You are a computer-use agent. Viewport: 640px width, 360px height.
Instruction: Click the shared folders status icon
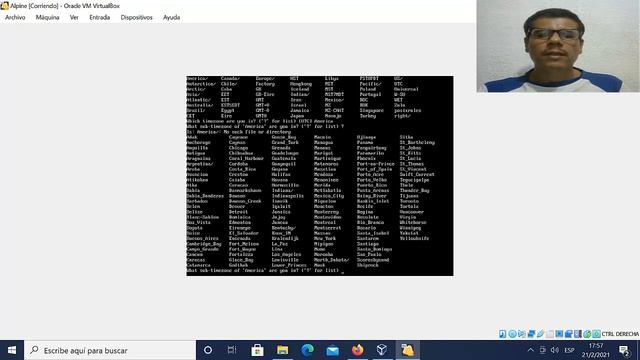[x=550, y=334]
